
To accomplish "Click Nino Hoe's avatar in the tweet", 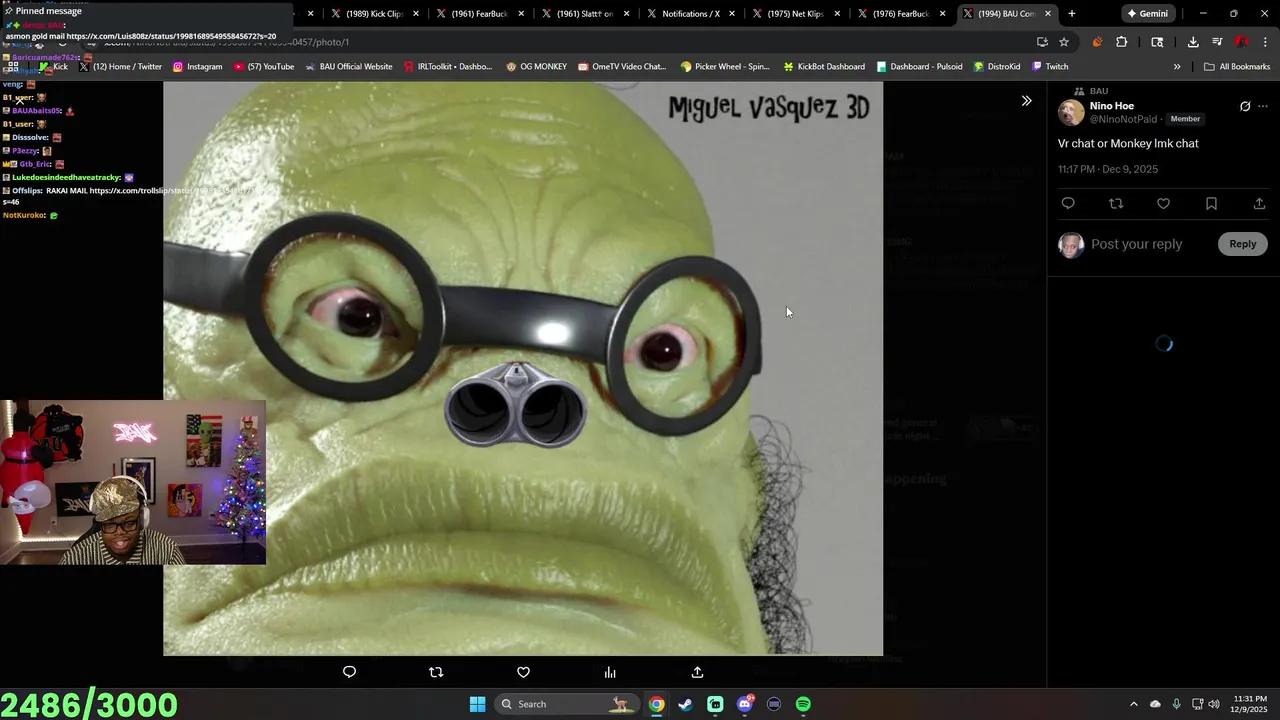I will tap(1071, 112).
